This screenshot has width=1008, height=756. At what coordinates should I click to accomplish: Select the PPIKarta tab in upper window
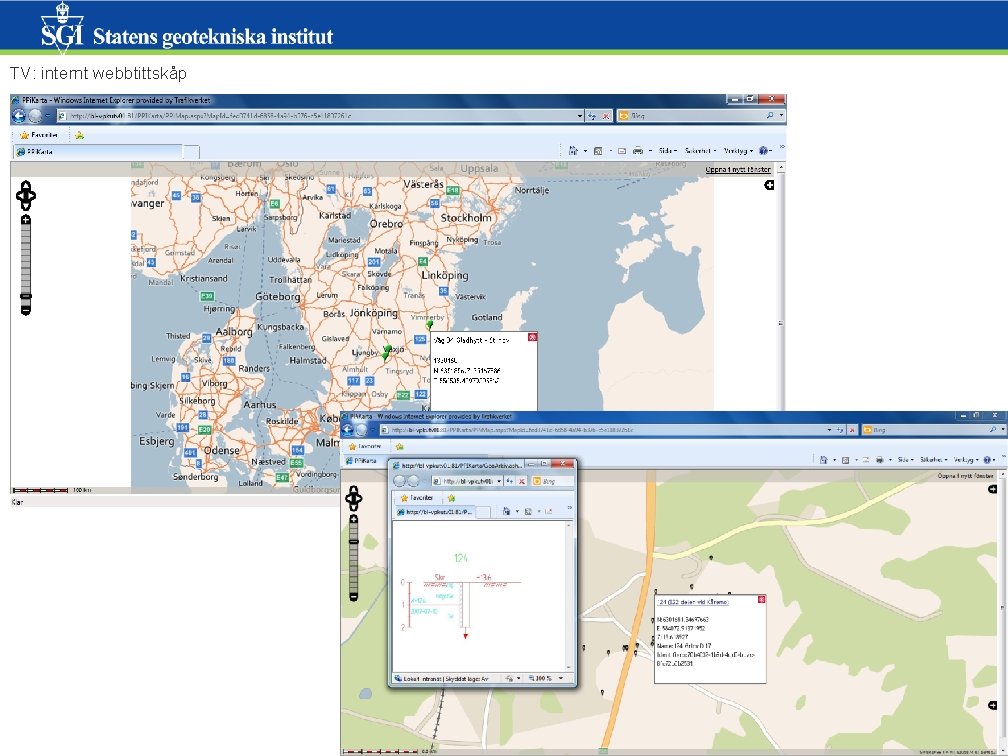pos(98,152)
